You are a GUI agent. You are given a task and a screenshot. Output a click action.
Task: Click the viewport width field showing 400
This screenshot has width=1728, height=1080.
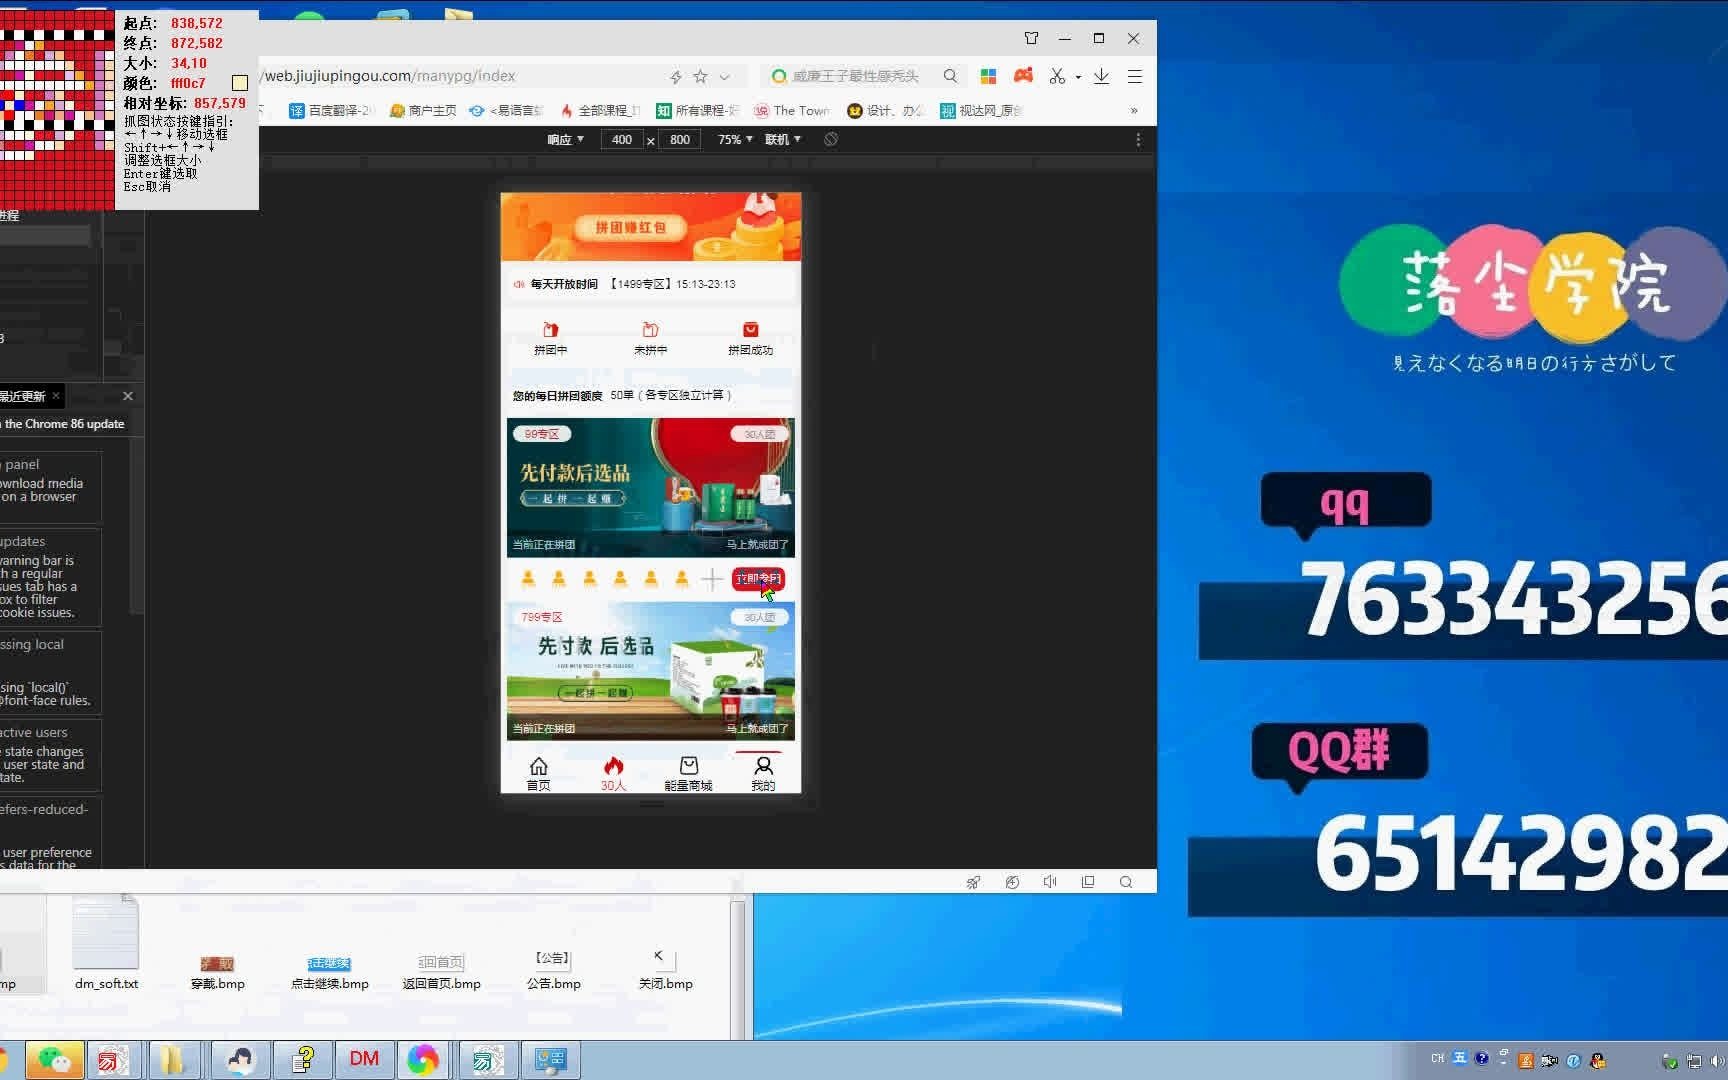pyautogui.click(x=622, y=140)
